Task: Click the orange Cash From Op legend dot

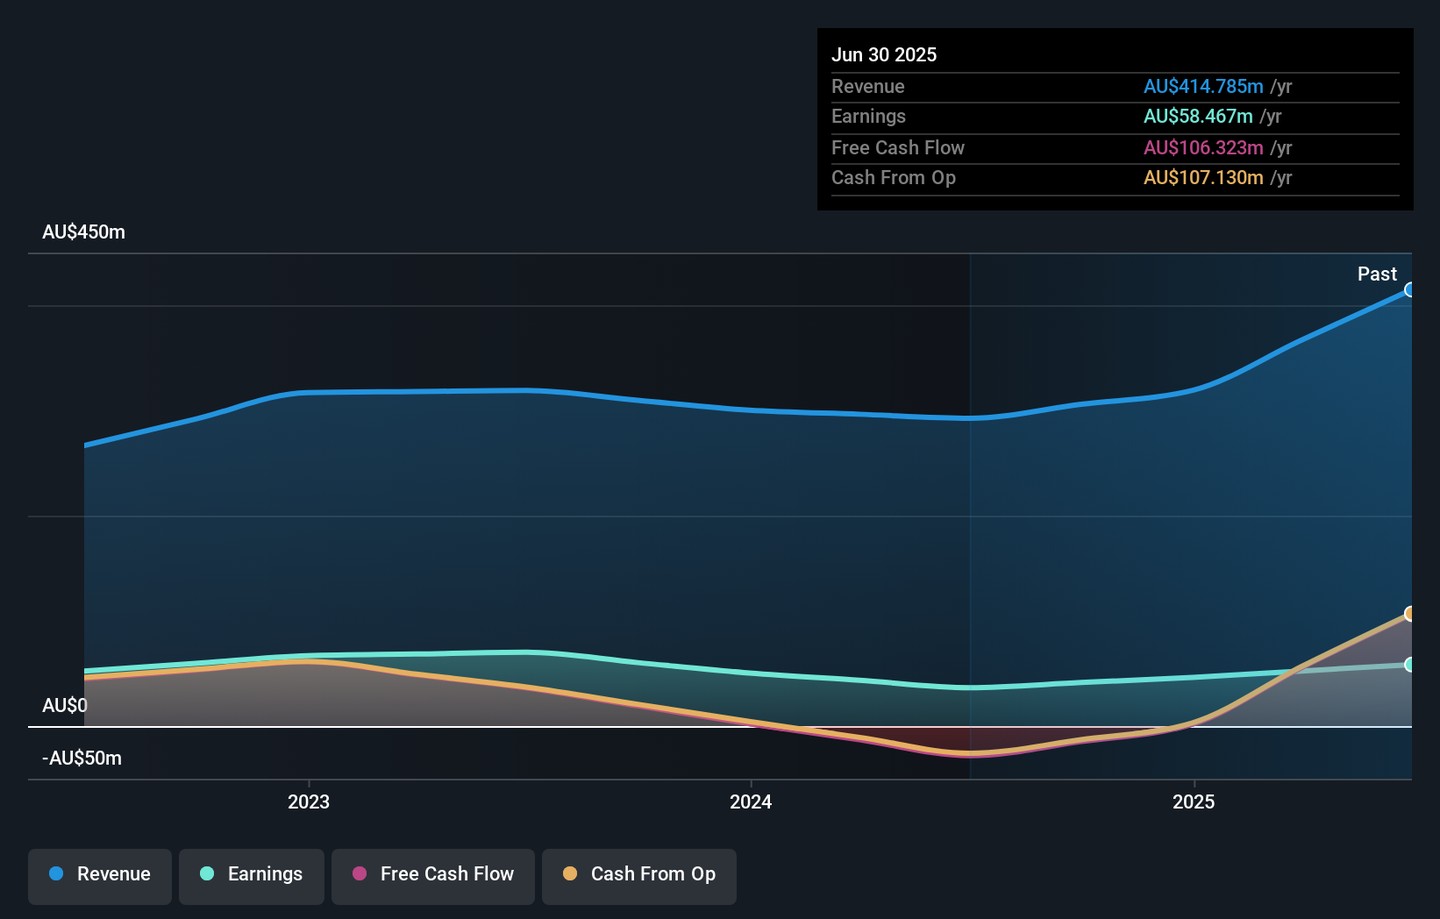Action: [570, 874]
